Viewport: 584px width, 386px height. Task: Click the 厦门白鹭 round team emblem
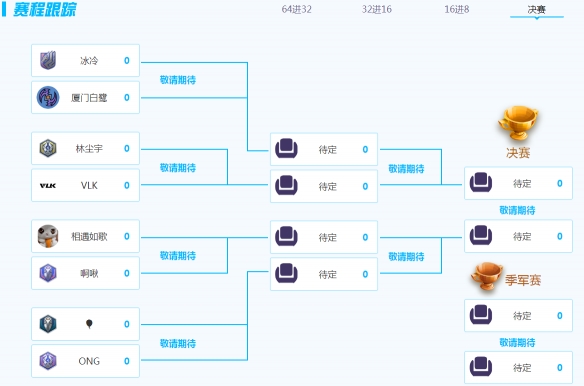click(48, 97)
